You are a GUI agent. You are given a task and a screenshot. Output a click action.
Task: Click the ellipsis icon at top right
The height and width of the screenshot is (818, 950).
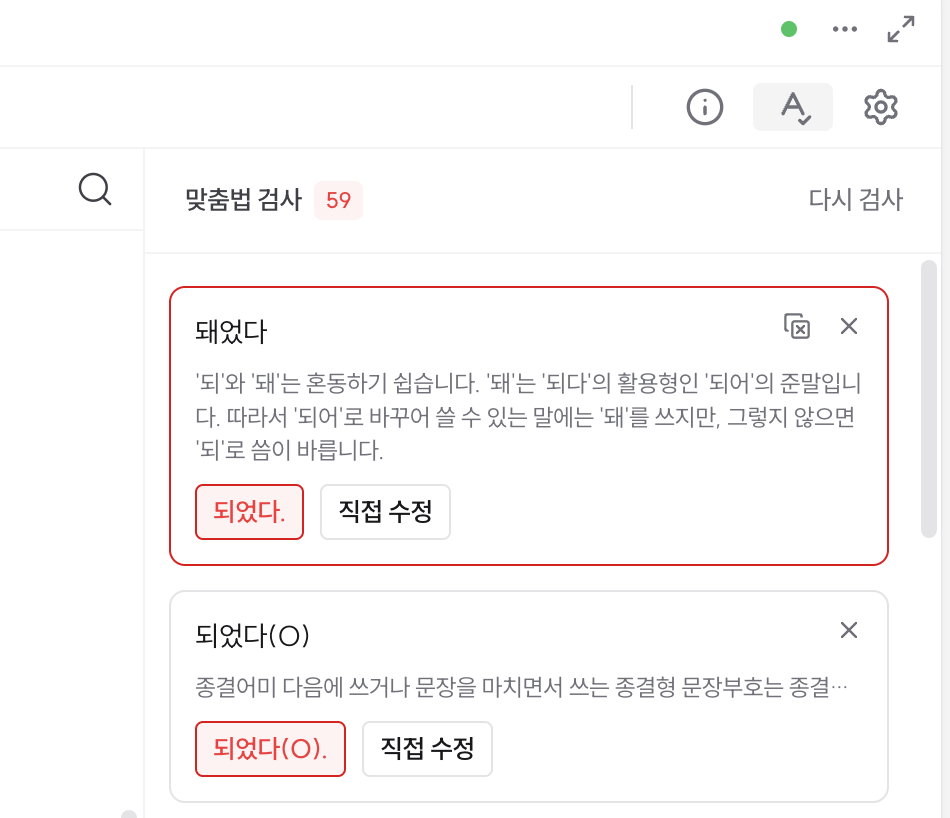coord(845,29)
